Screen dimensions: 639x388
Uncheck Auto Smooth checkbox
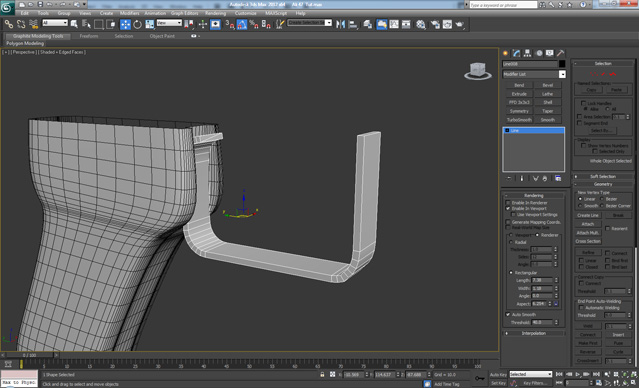(508, 315)
